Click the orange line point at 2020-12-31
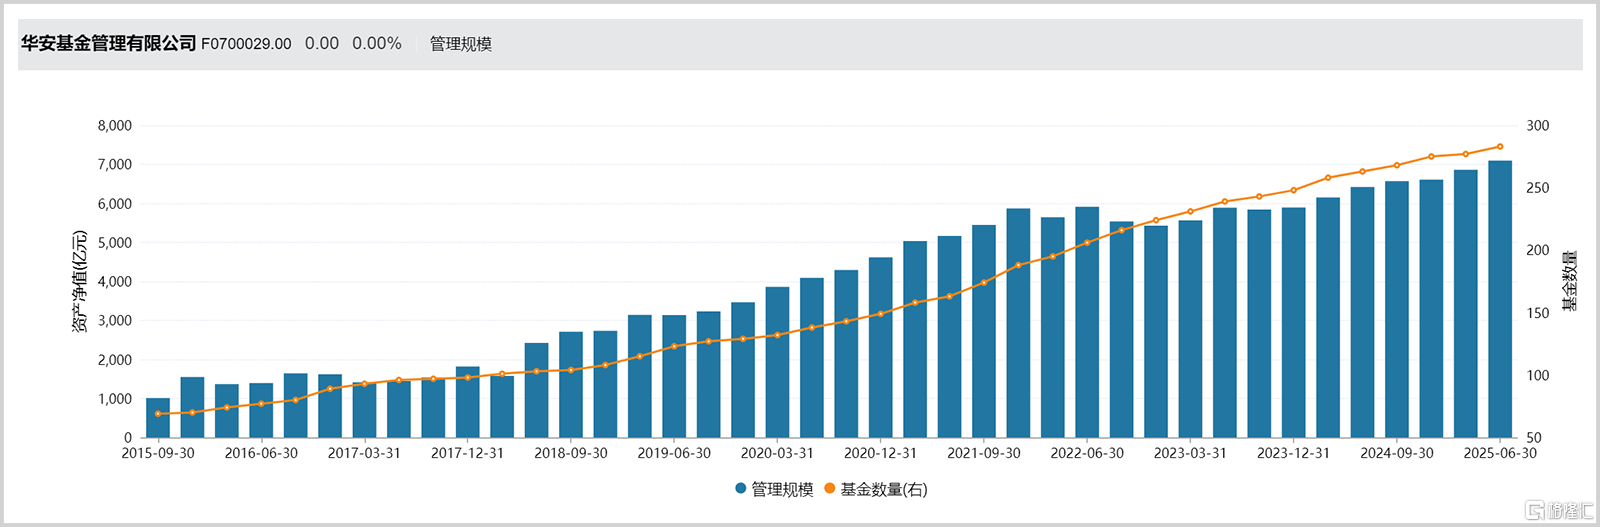The height and width of the screenshot is (527, 1600). 881,314
